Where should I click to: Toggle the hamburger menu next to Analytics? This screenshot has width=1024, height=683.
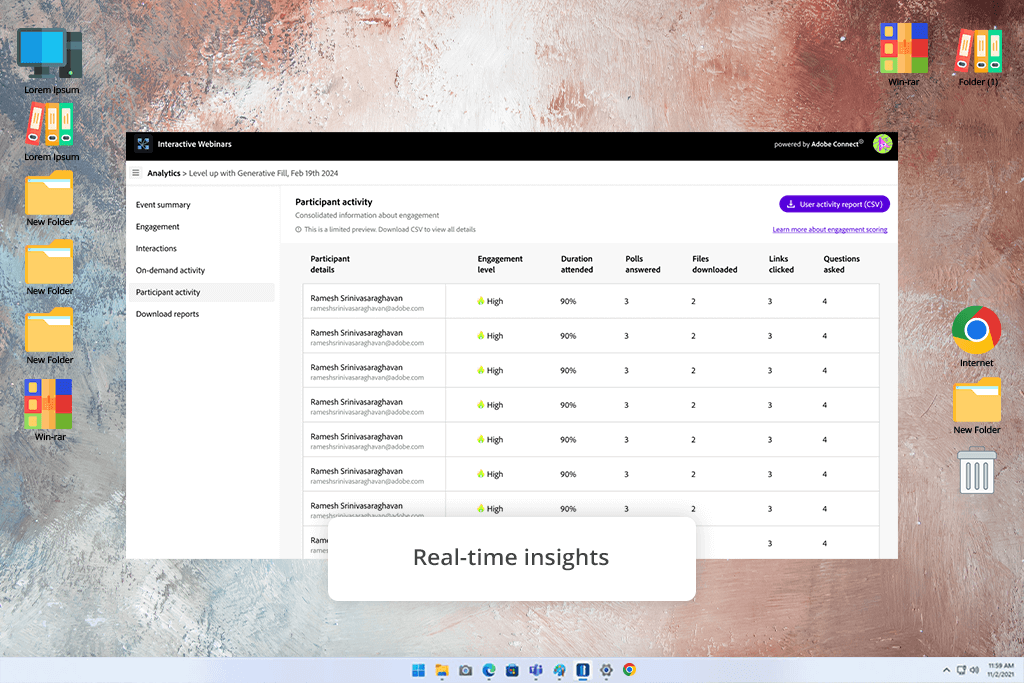click(136, 173)
